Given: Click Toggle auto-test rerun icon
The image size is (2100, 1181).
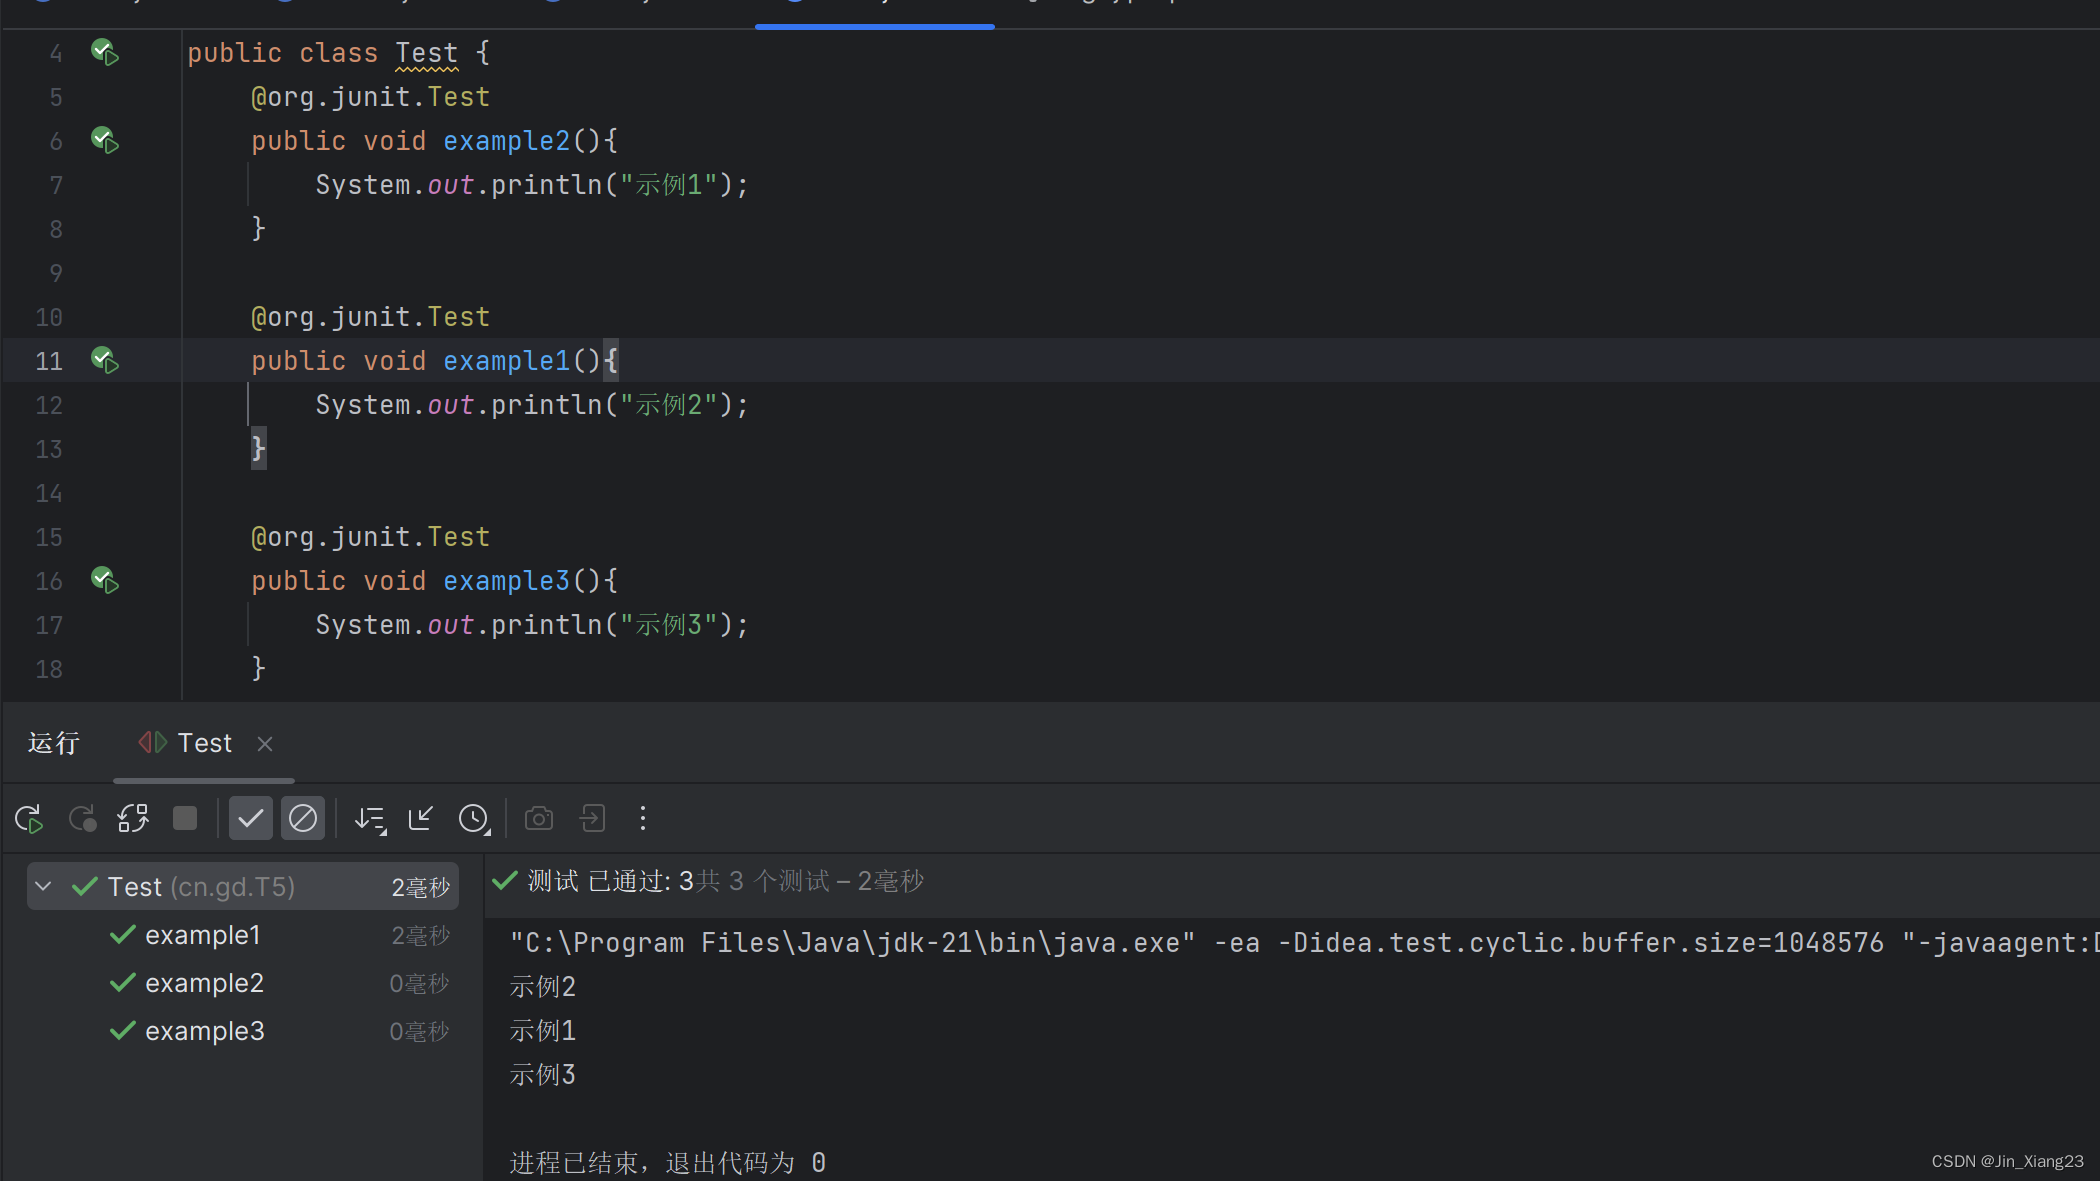Looking at the screenshot, I should click(133, 819).
